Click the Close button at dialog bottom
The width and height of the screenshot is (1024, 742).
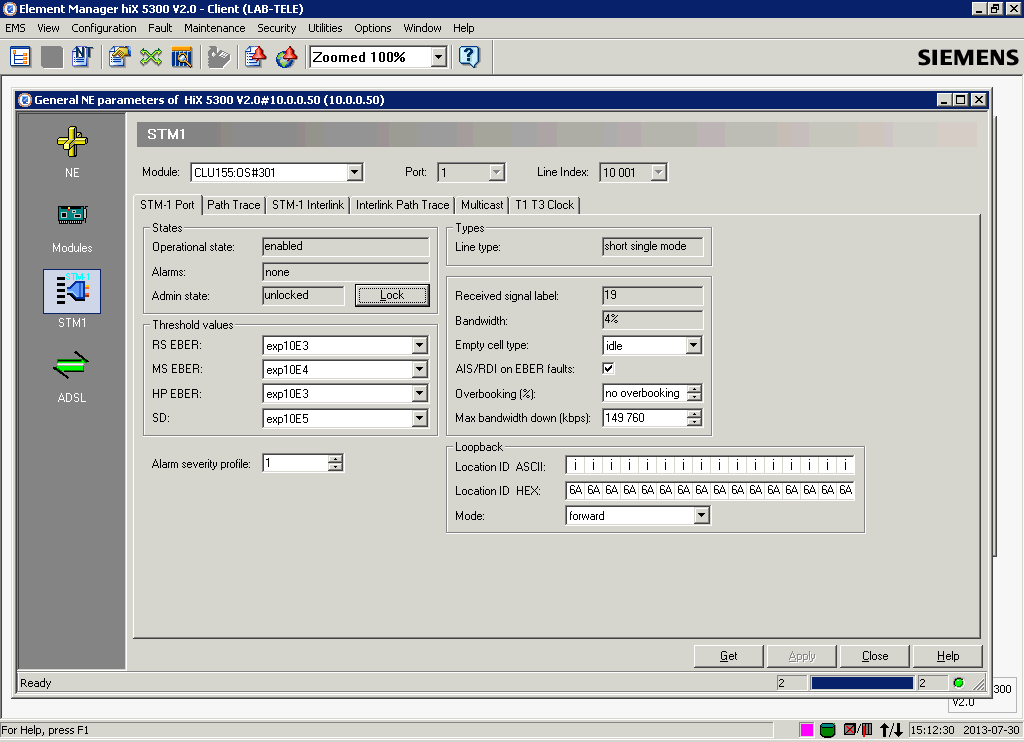coord(875,656)
